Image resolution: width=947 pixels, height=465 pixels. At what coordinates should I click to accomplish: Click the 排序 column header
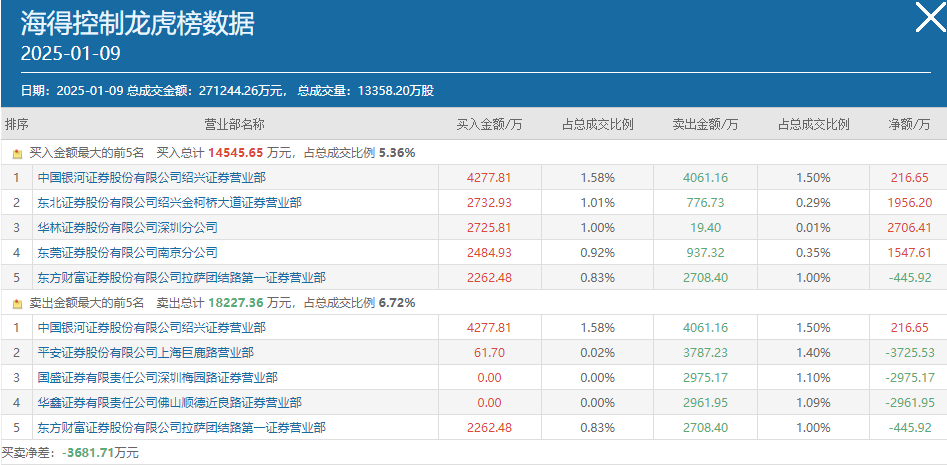[x=16, y=125]
